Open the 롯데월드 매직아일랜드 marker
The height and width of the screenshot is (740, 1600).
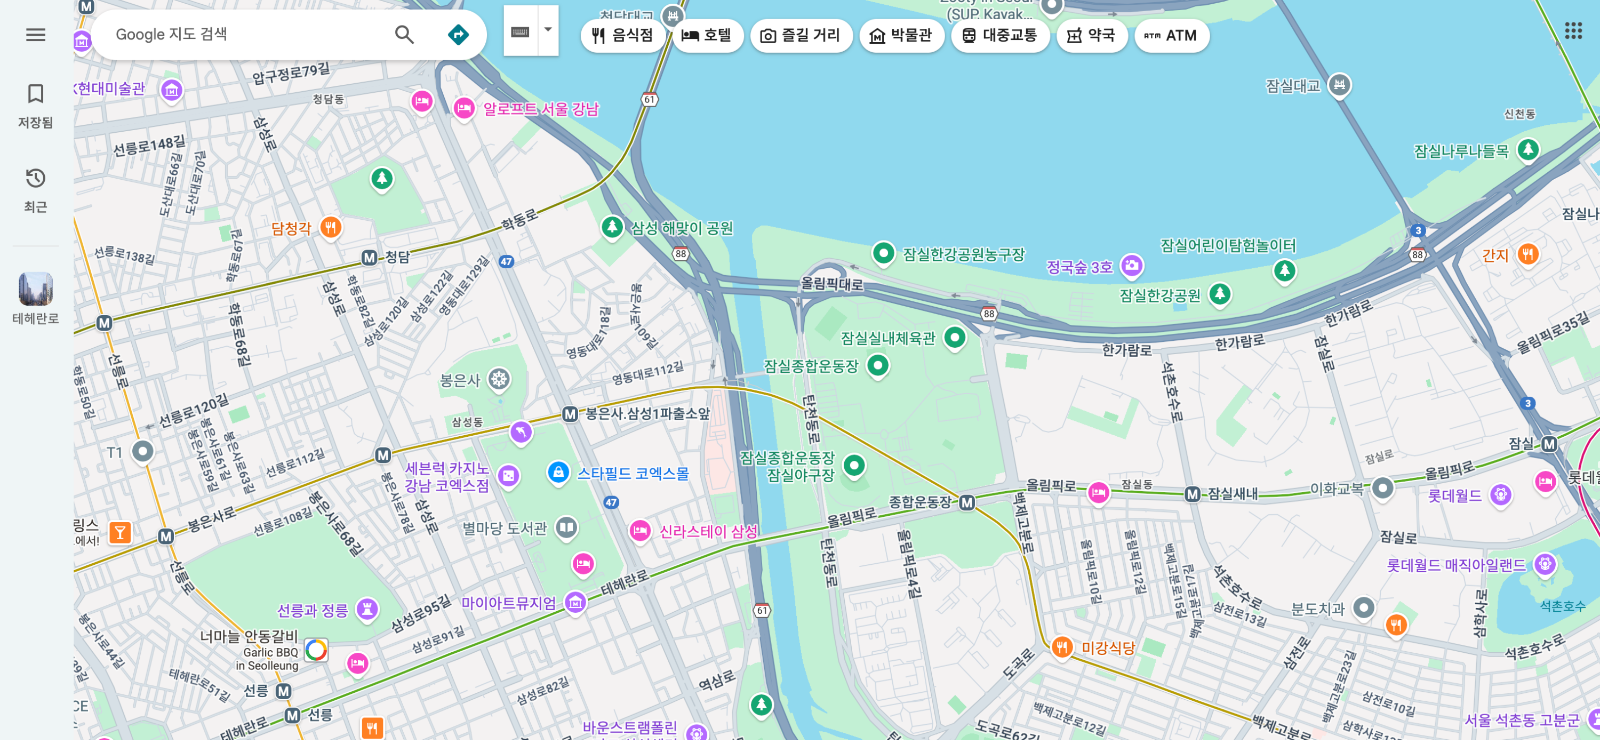[1545, 565]
